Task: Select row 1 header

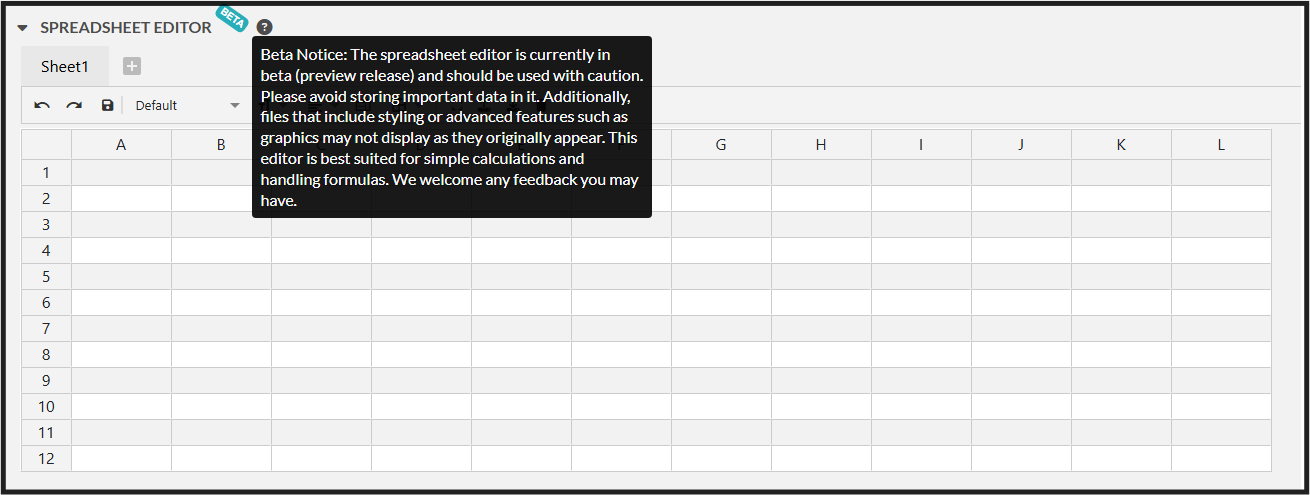Action: click(x=46, y=173)
